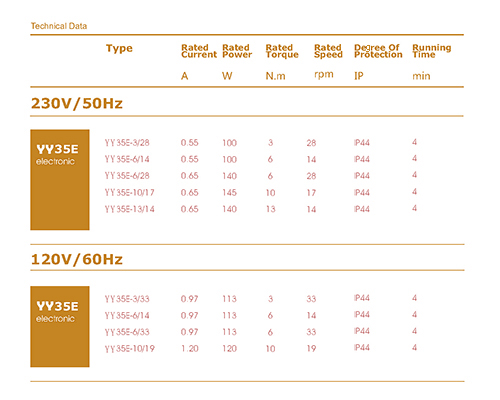
Task: Select type 'YY35E-3/28'
Action: [127, 143]
